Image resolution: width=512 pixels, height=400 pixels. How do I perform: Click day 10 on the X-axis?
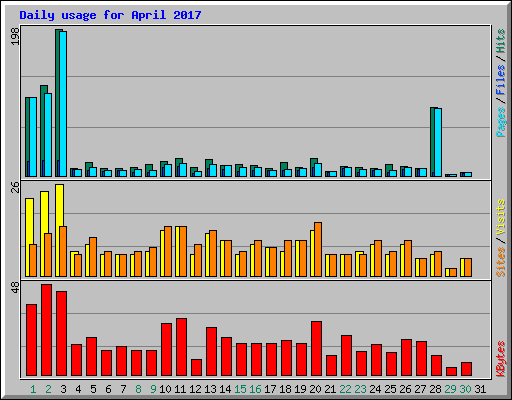[165, 389]
